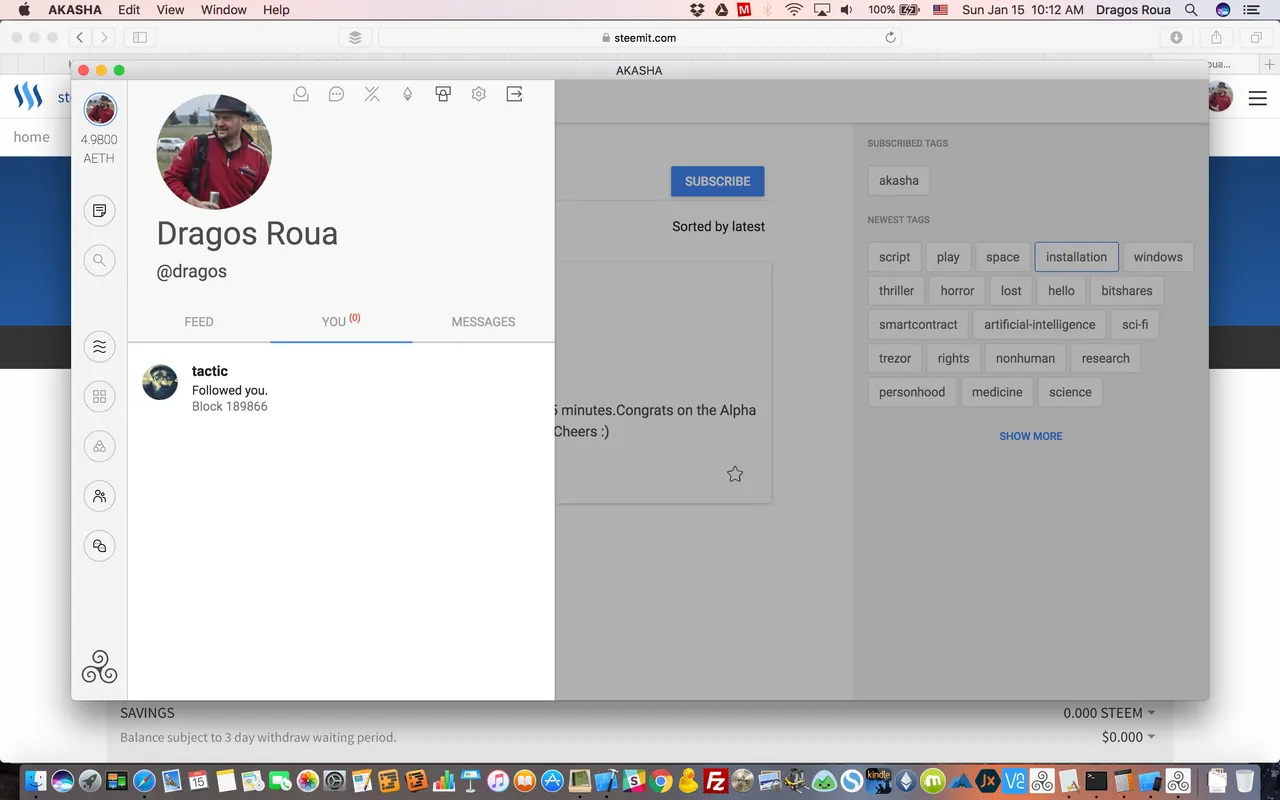Open Spotlight search in menu bar

1191,9
